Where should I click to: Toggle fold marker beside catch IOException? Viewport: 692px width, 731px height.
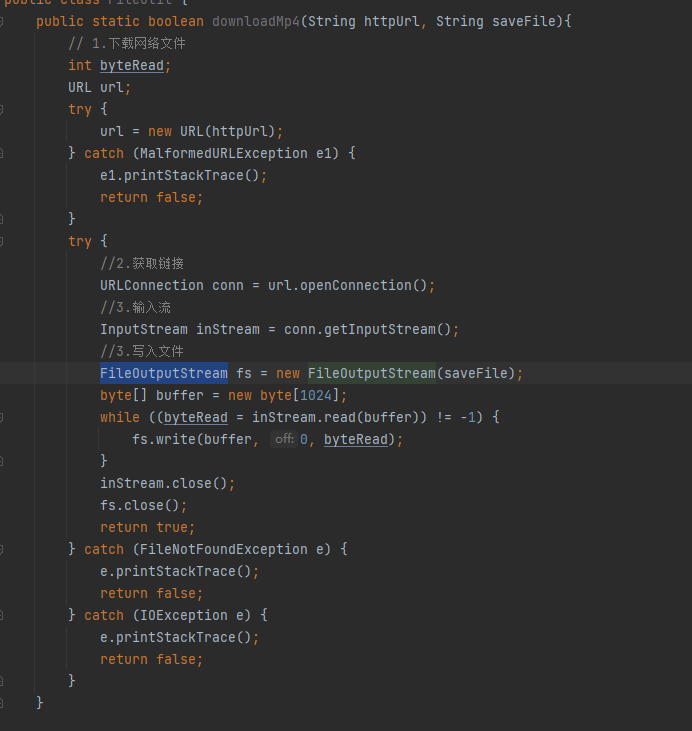1,615
